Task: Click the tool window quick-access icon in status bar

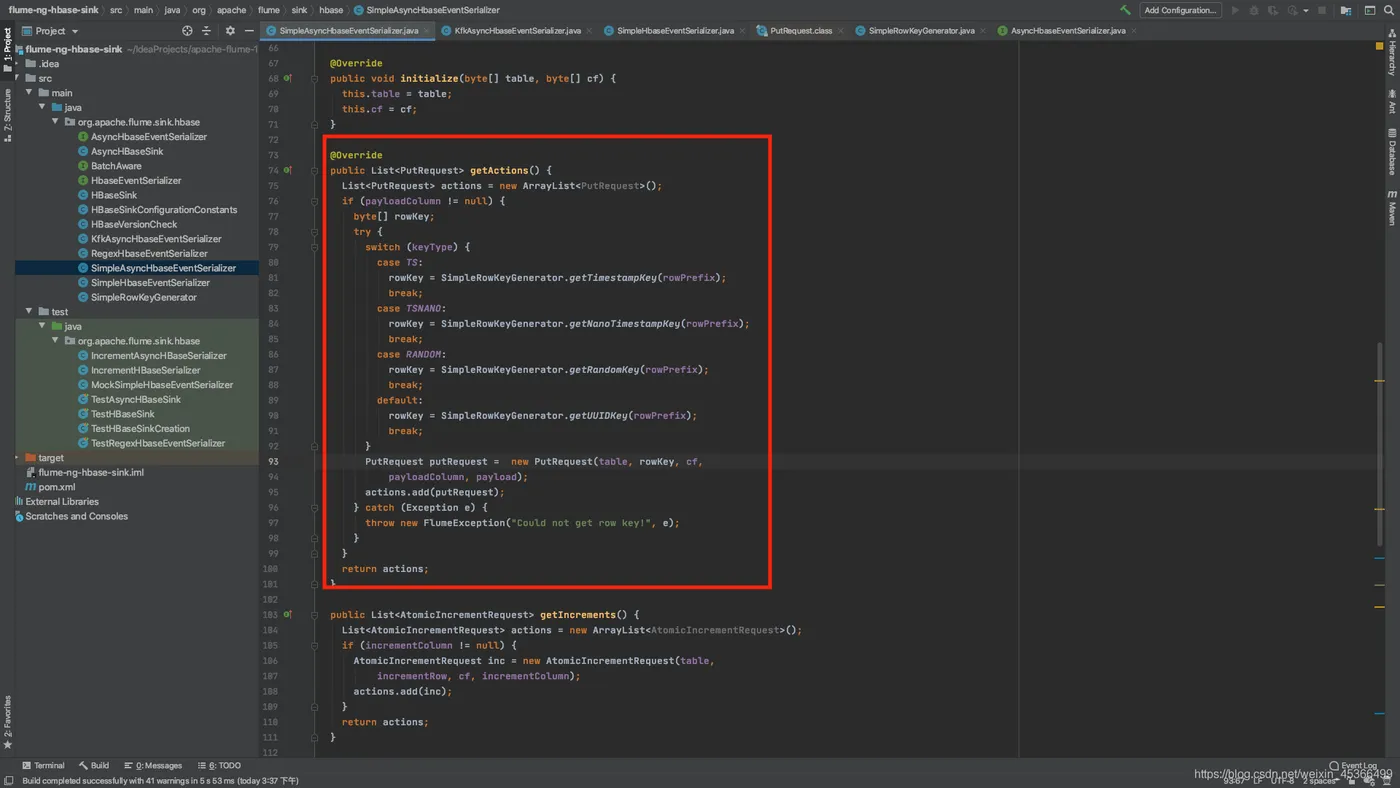Action: tap(8, 781)
